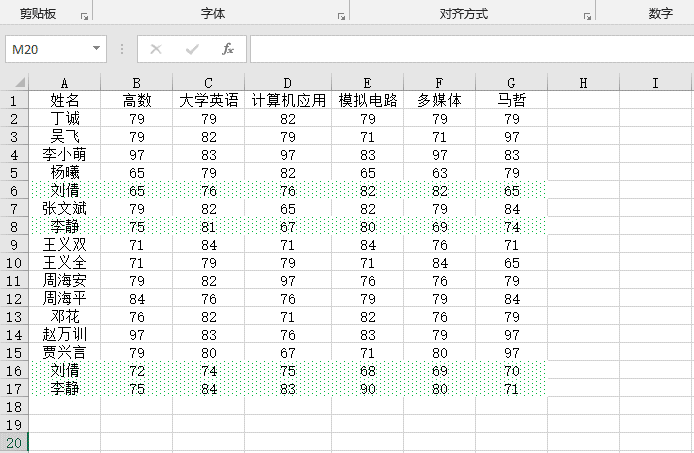The image size is (694, 453).
Task: Click 大学英语 score 74 in row 16
Action: [208, 371]
